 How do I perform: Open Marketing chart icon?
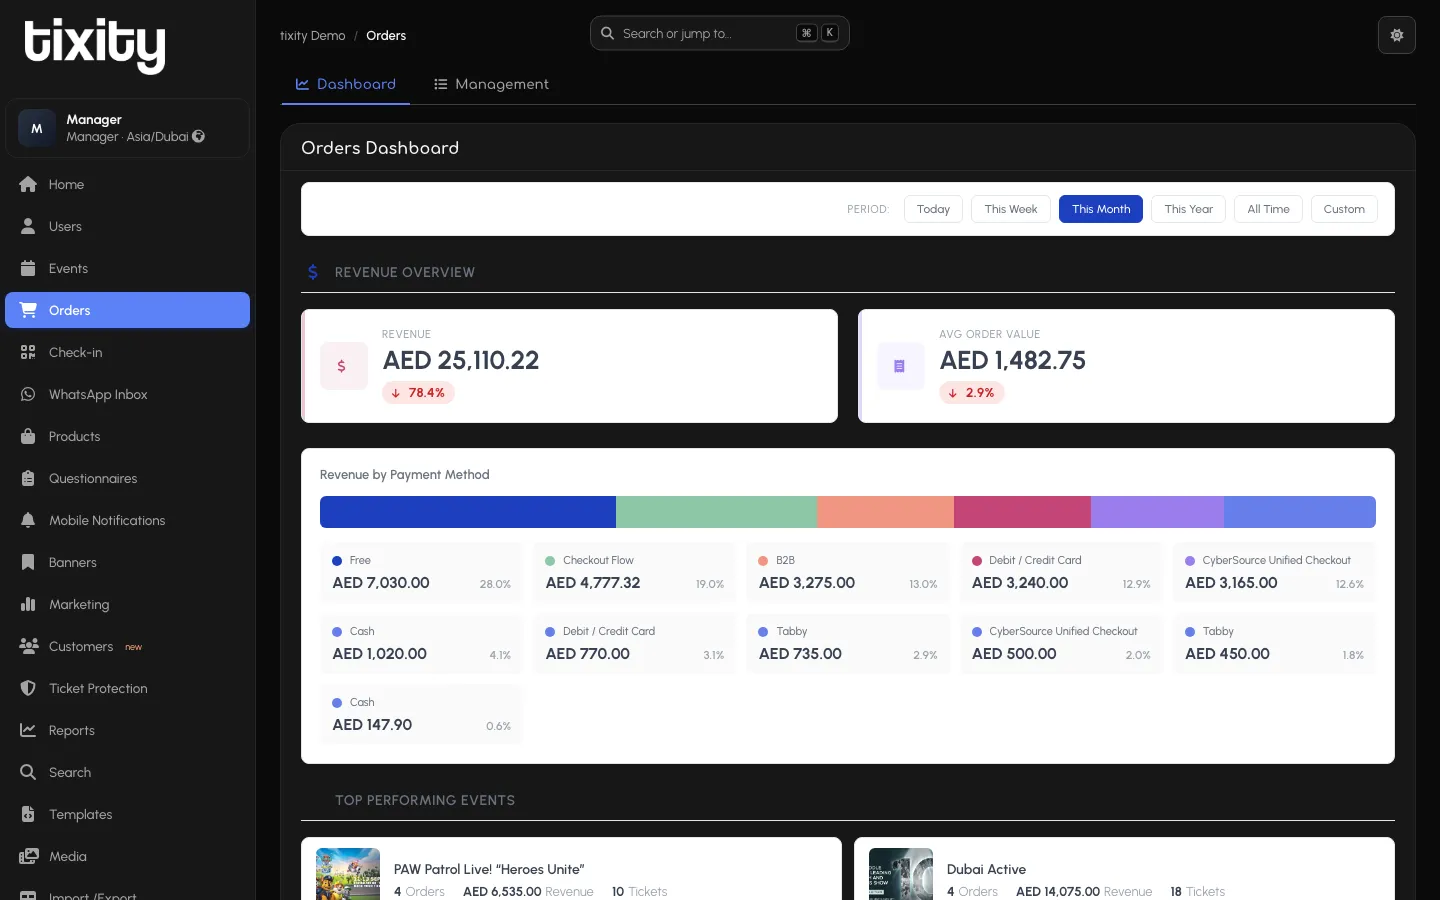click(28, 604)
